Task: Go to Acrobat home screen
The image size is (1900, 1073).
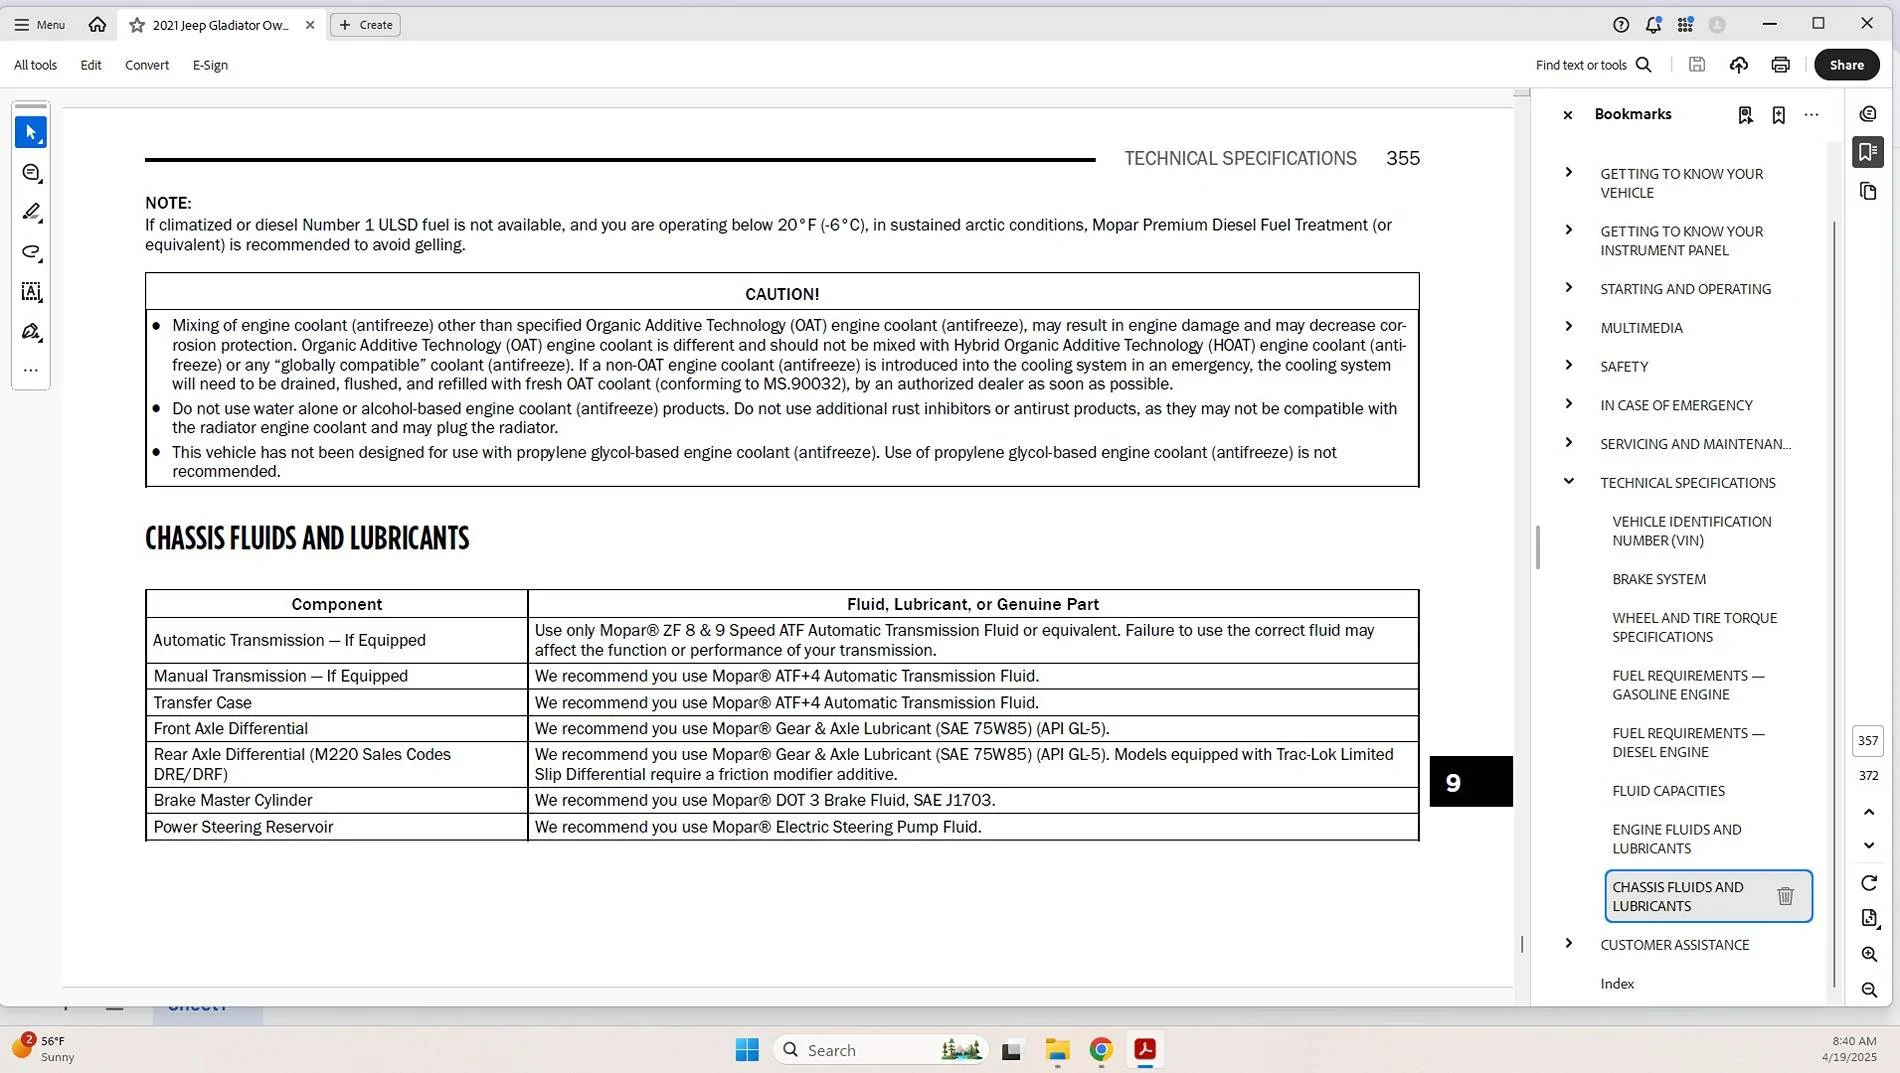Action: click(x=97, y=25)
